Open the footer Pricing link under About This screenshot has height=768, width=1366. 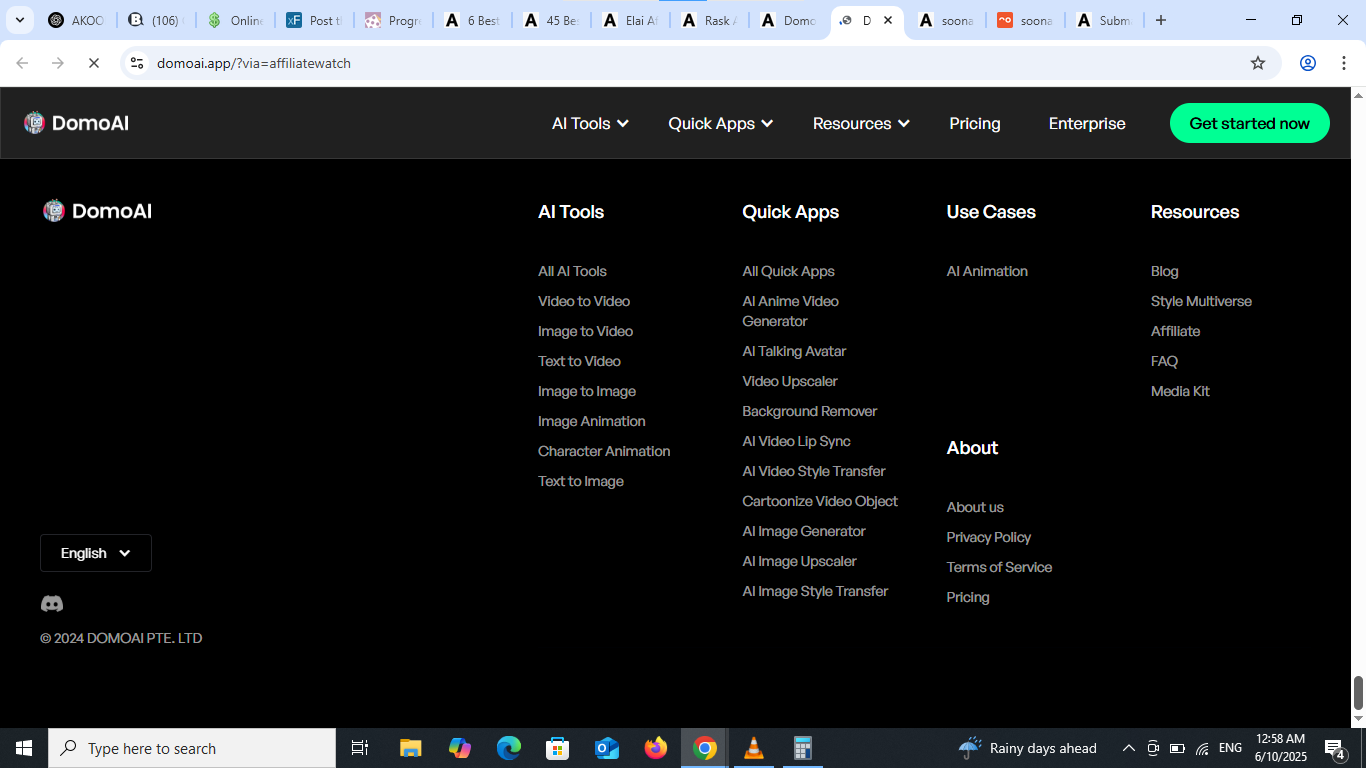pyautogui.click(x=968, y=597)
